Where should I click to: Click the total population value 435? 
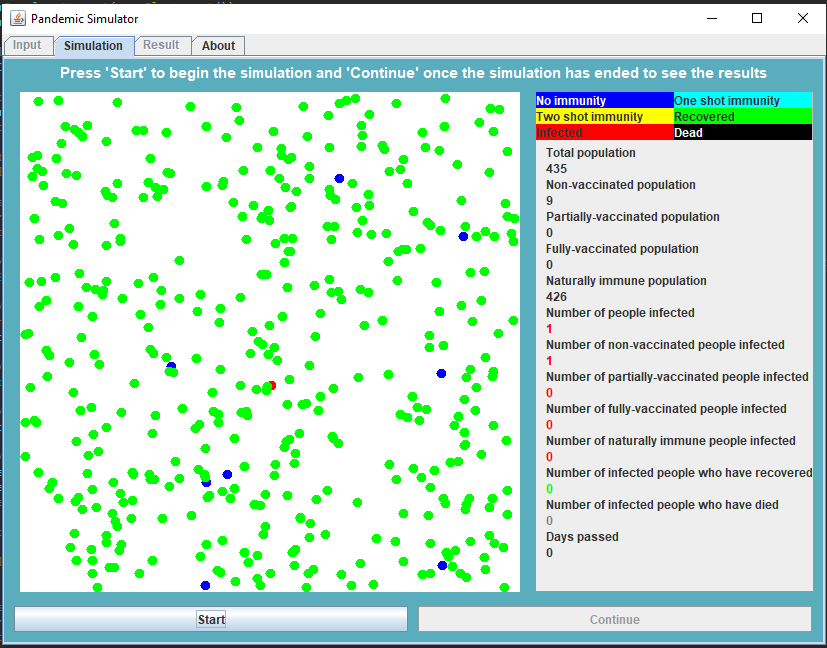[556, 169]
